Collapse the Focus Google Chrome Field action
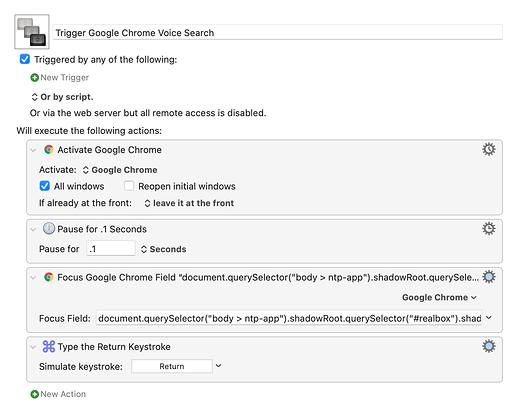 (x=33, y=277)
